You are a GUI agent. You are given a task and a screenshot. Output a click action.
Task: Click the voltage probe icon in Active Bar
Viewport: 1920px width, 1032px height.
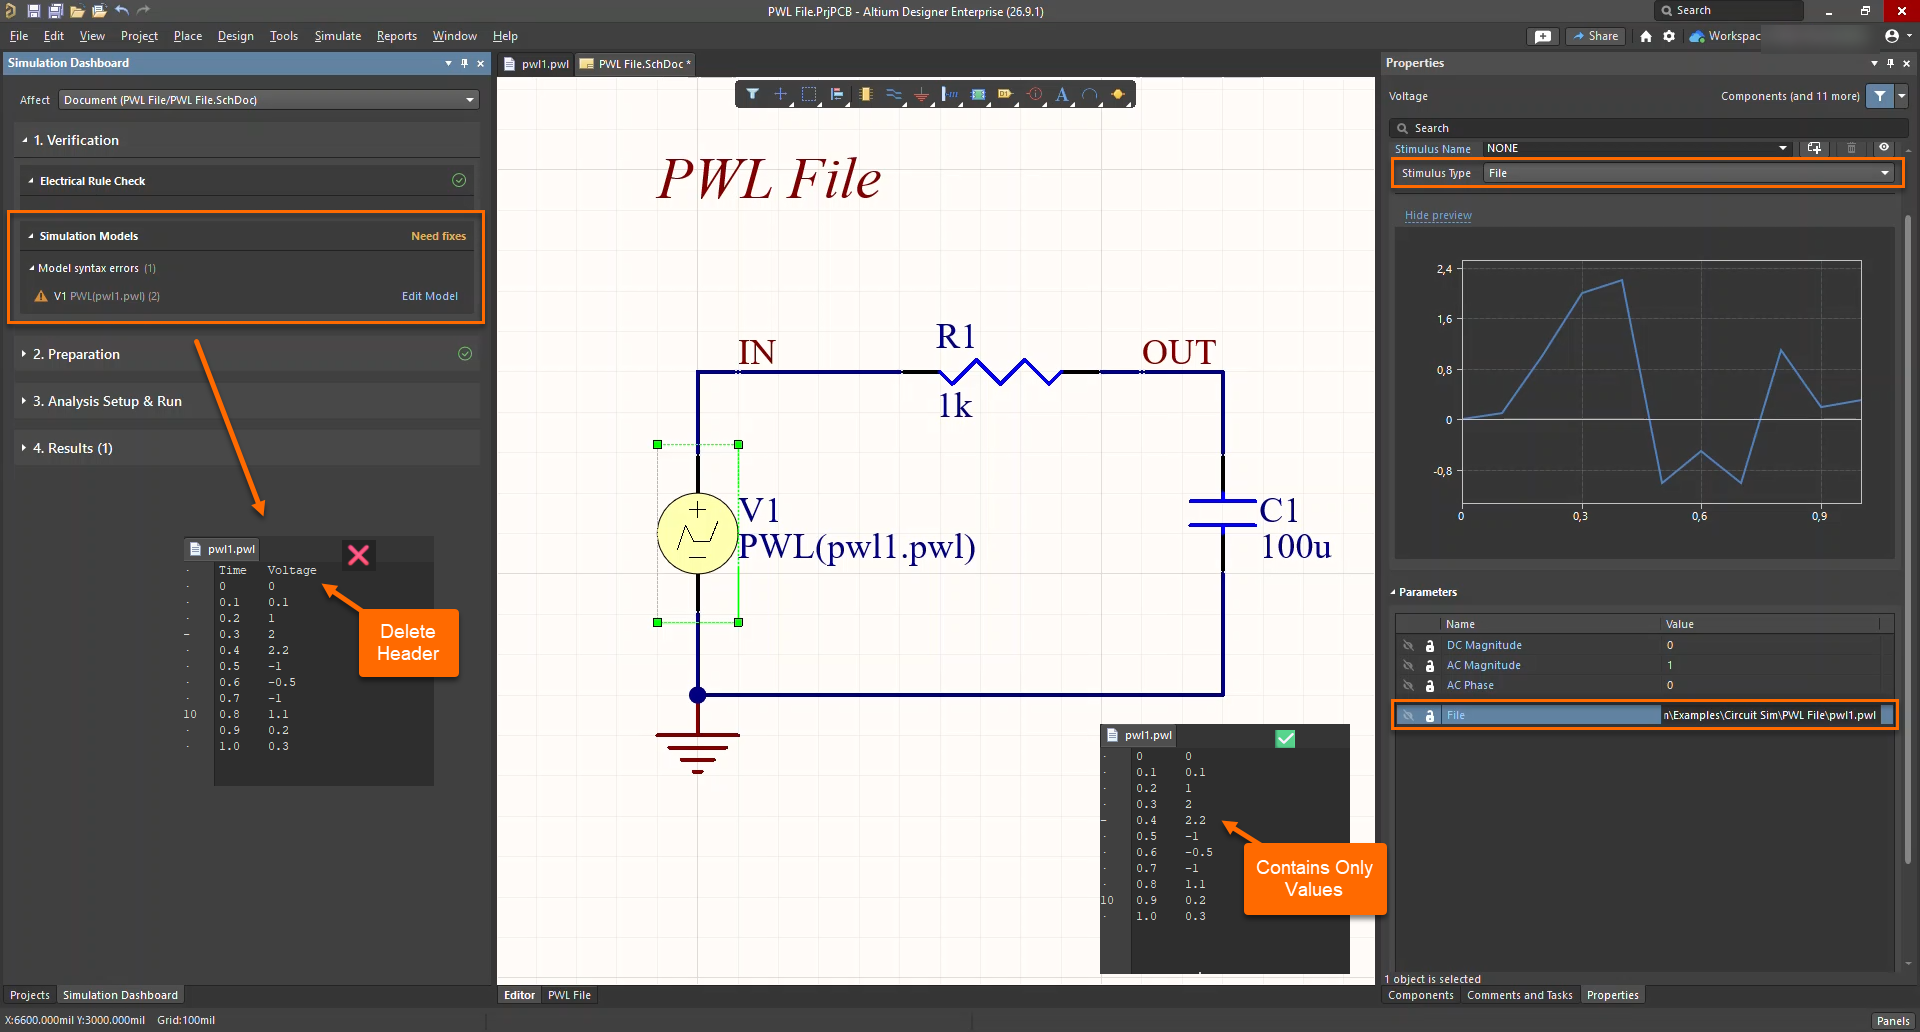tap(1118, 94)
